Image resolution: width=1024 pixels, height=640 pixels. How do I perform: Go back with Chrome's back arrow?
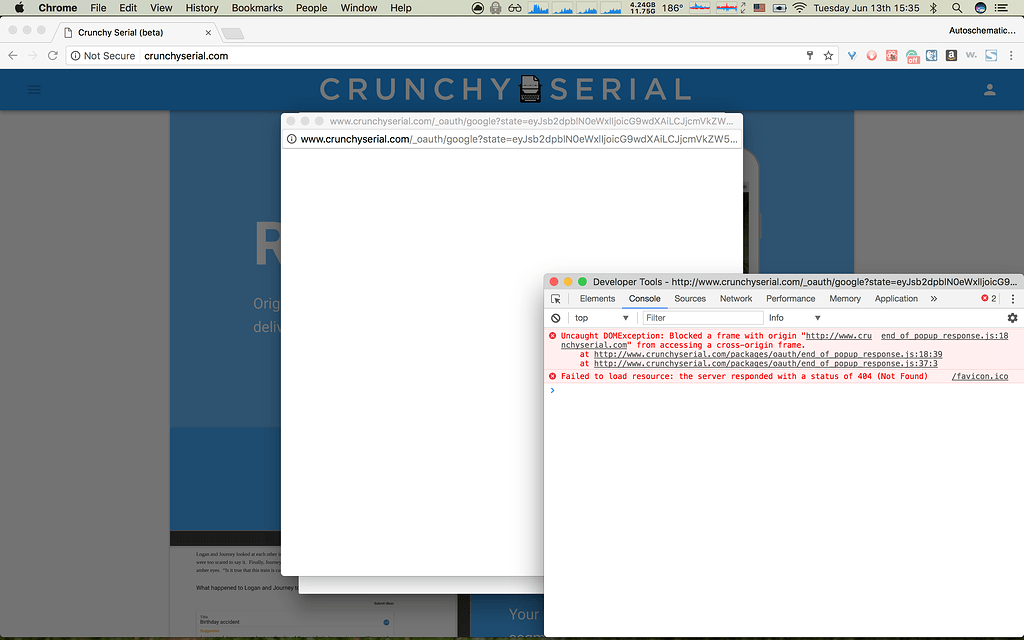point(12,56)
